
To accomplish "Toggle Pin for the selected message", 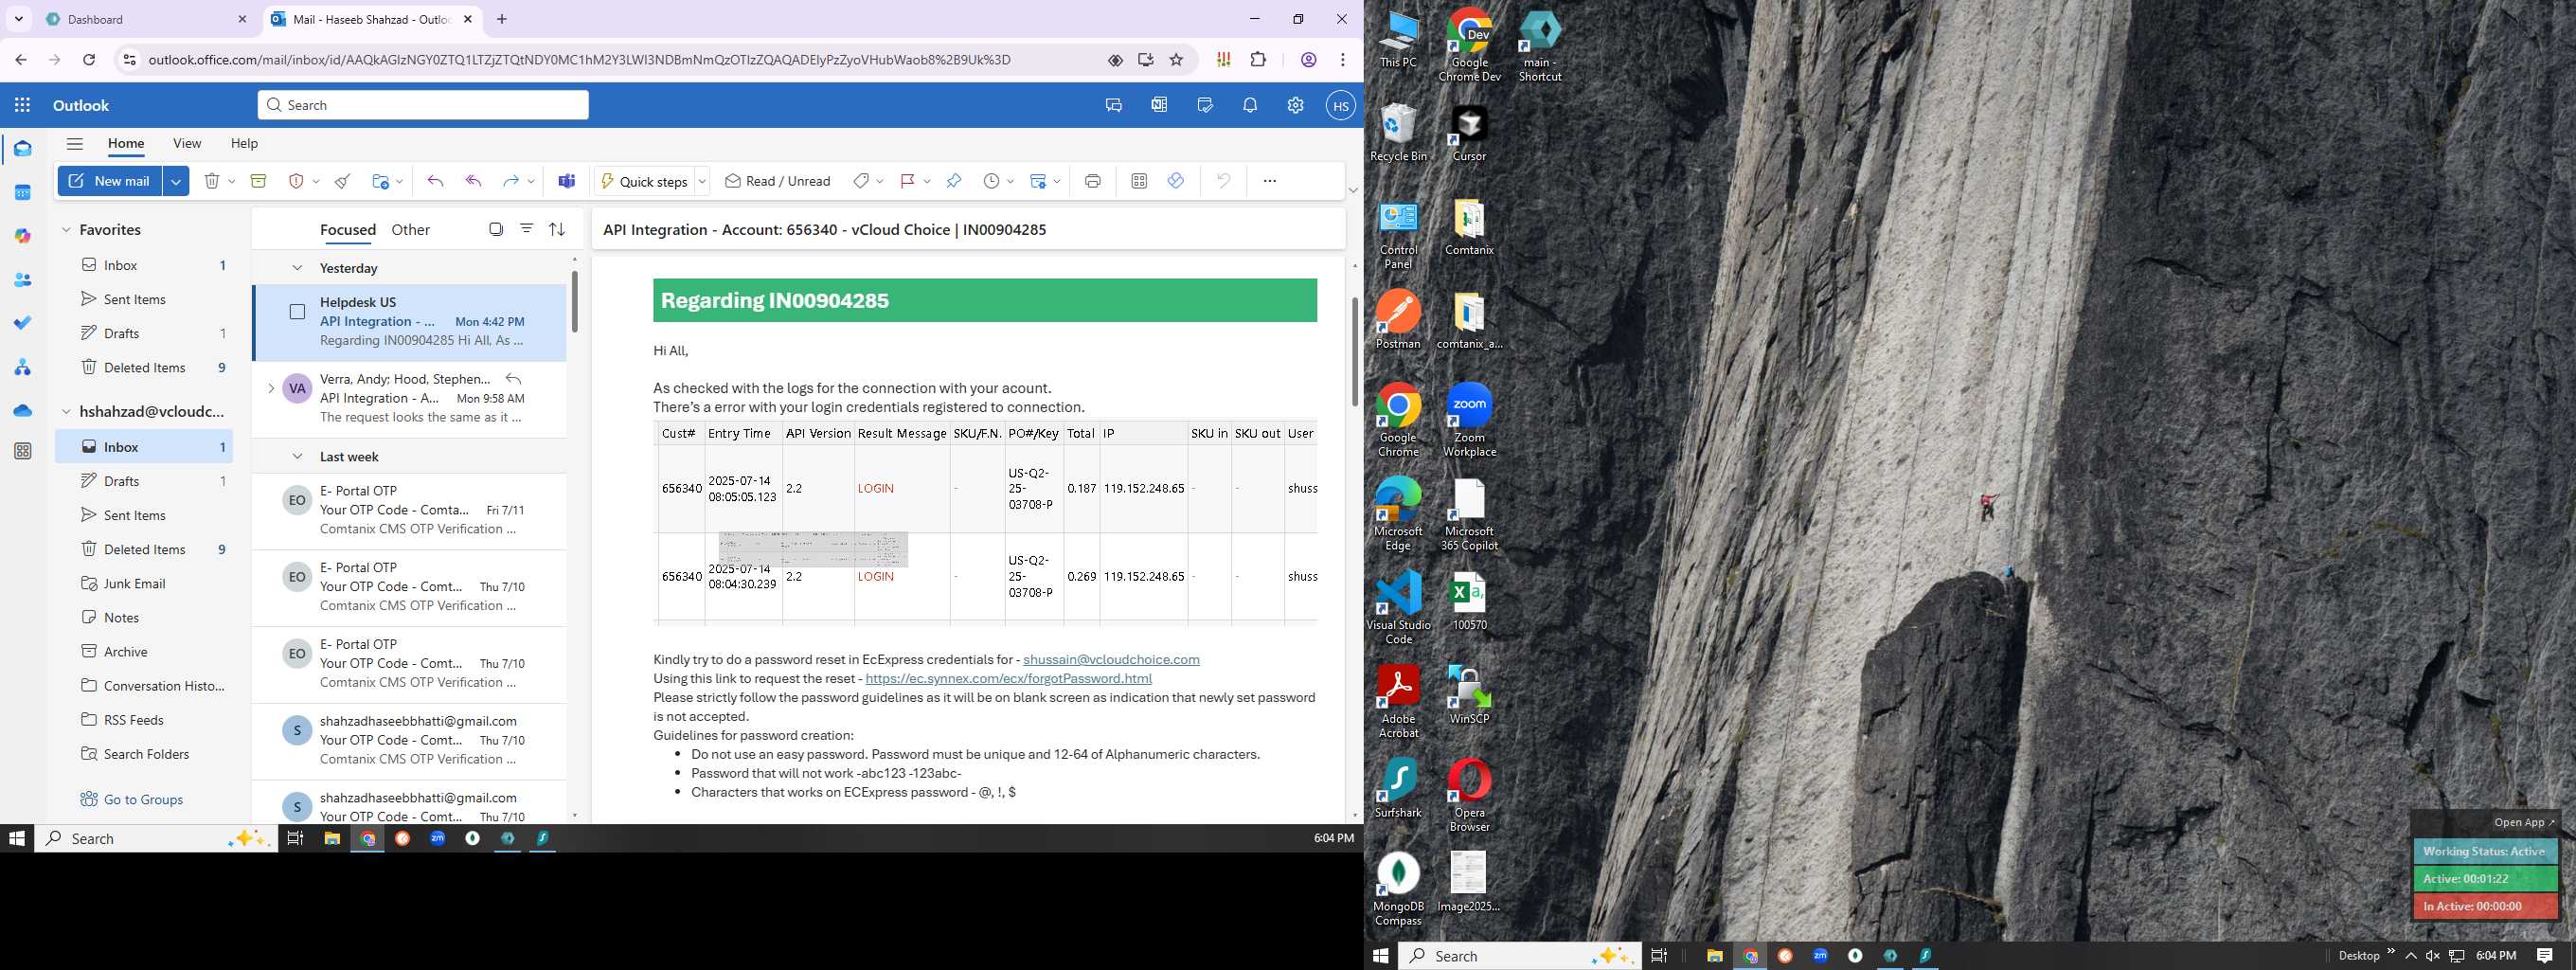I will coord(954,181).
